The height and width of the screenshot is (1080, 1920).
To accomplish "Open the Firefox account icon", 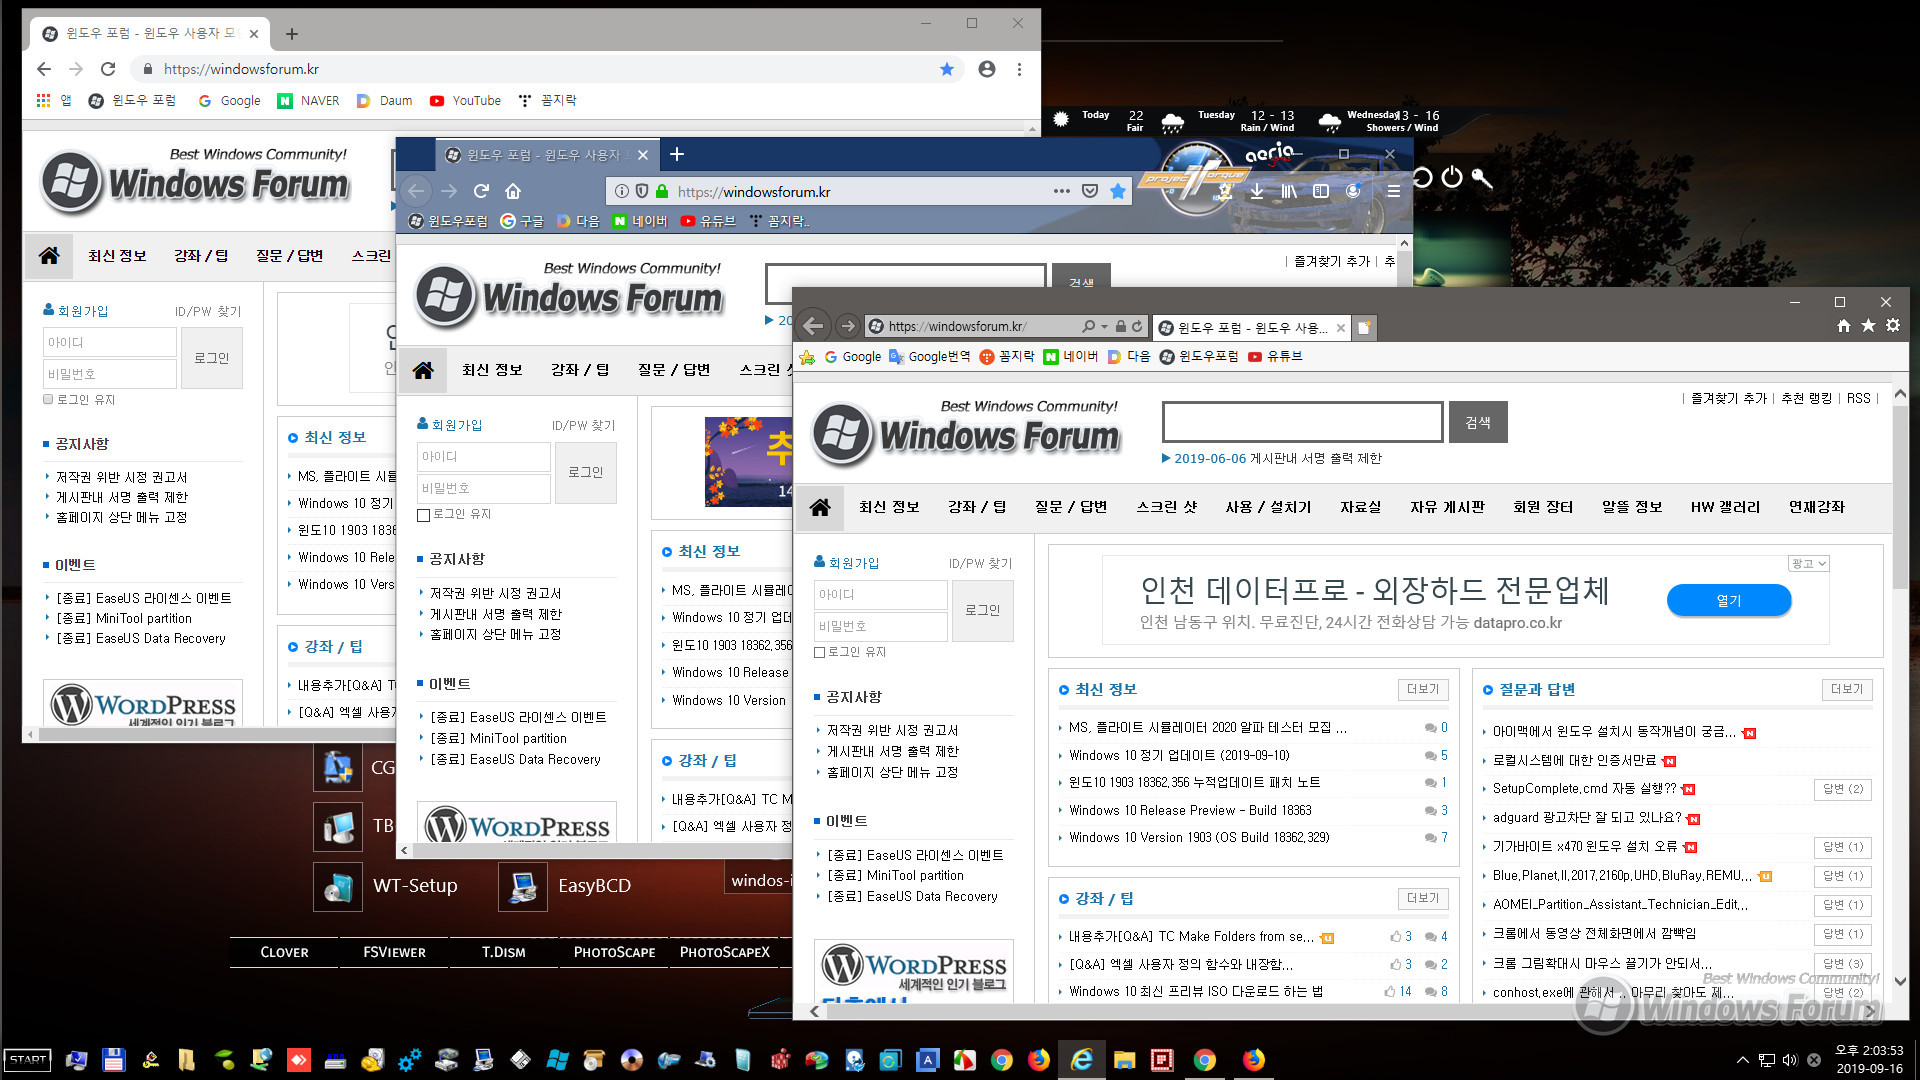I will 1353,191.
